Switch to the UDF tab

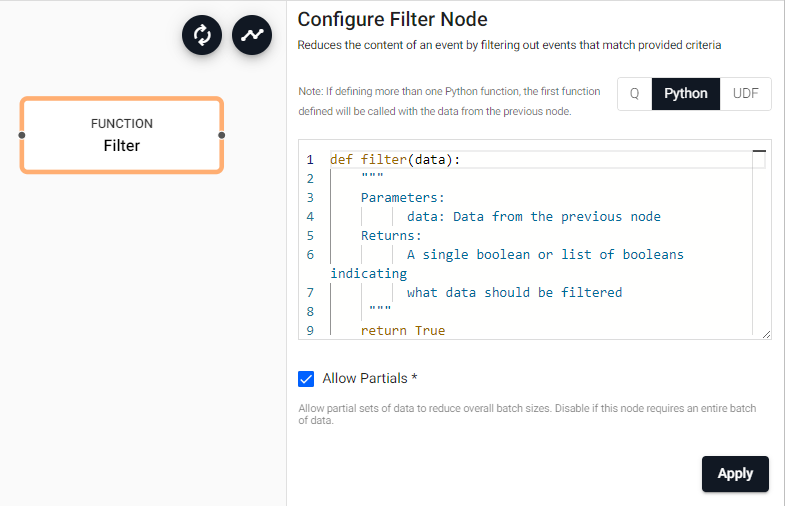[745, 94]
